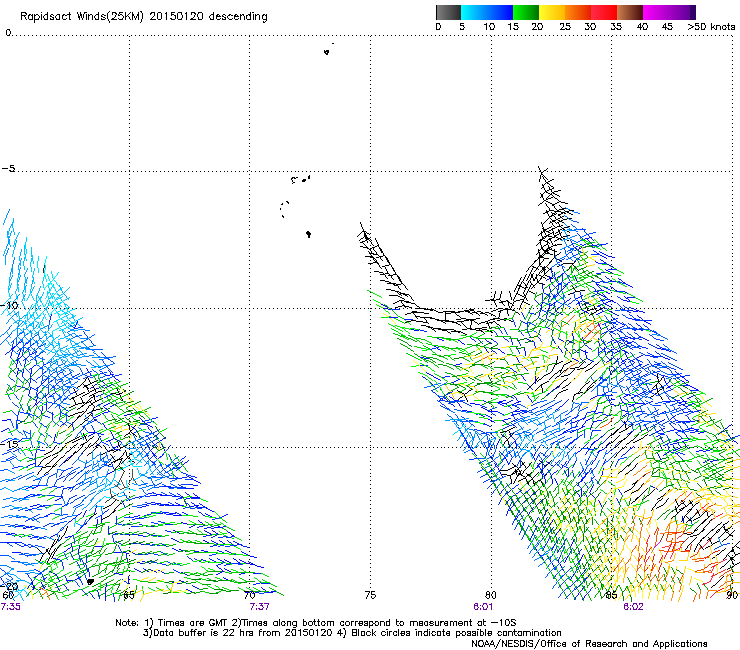Screen dimensions: 740x650
Task: Click the small island near the equator at 73E
Action: 327,52
